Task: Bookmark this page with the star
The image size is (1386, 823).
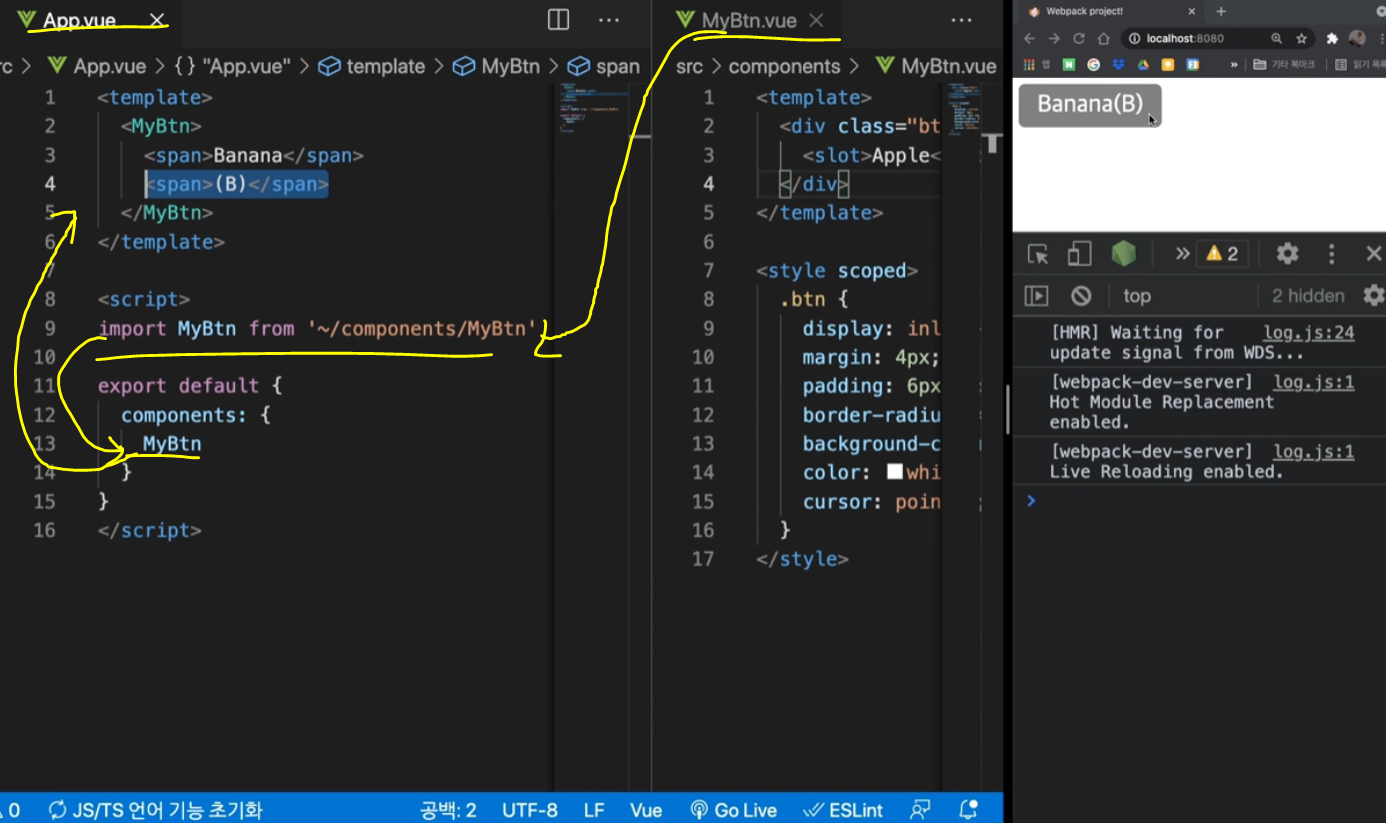Action: 1302,38
